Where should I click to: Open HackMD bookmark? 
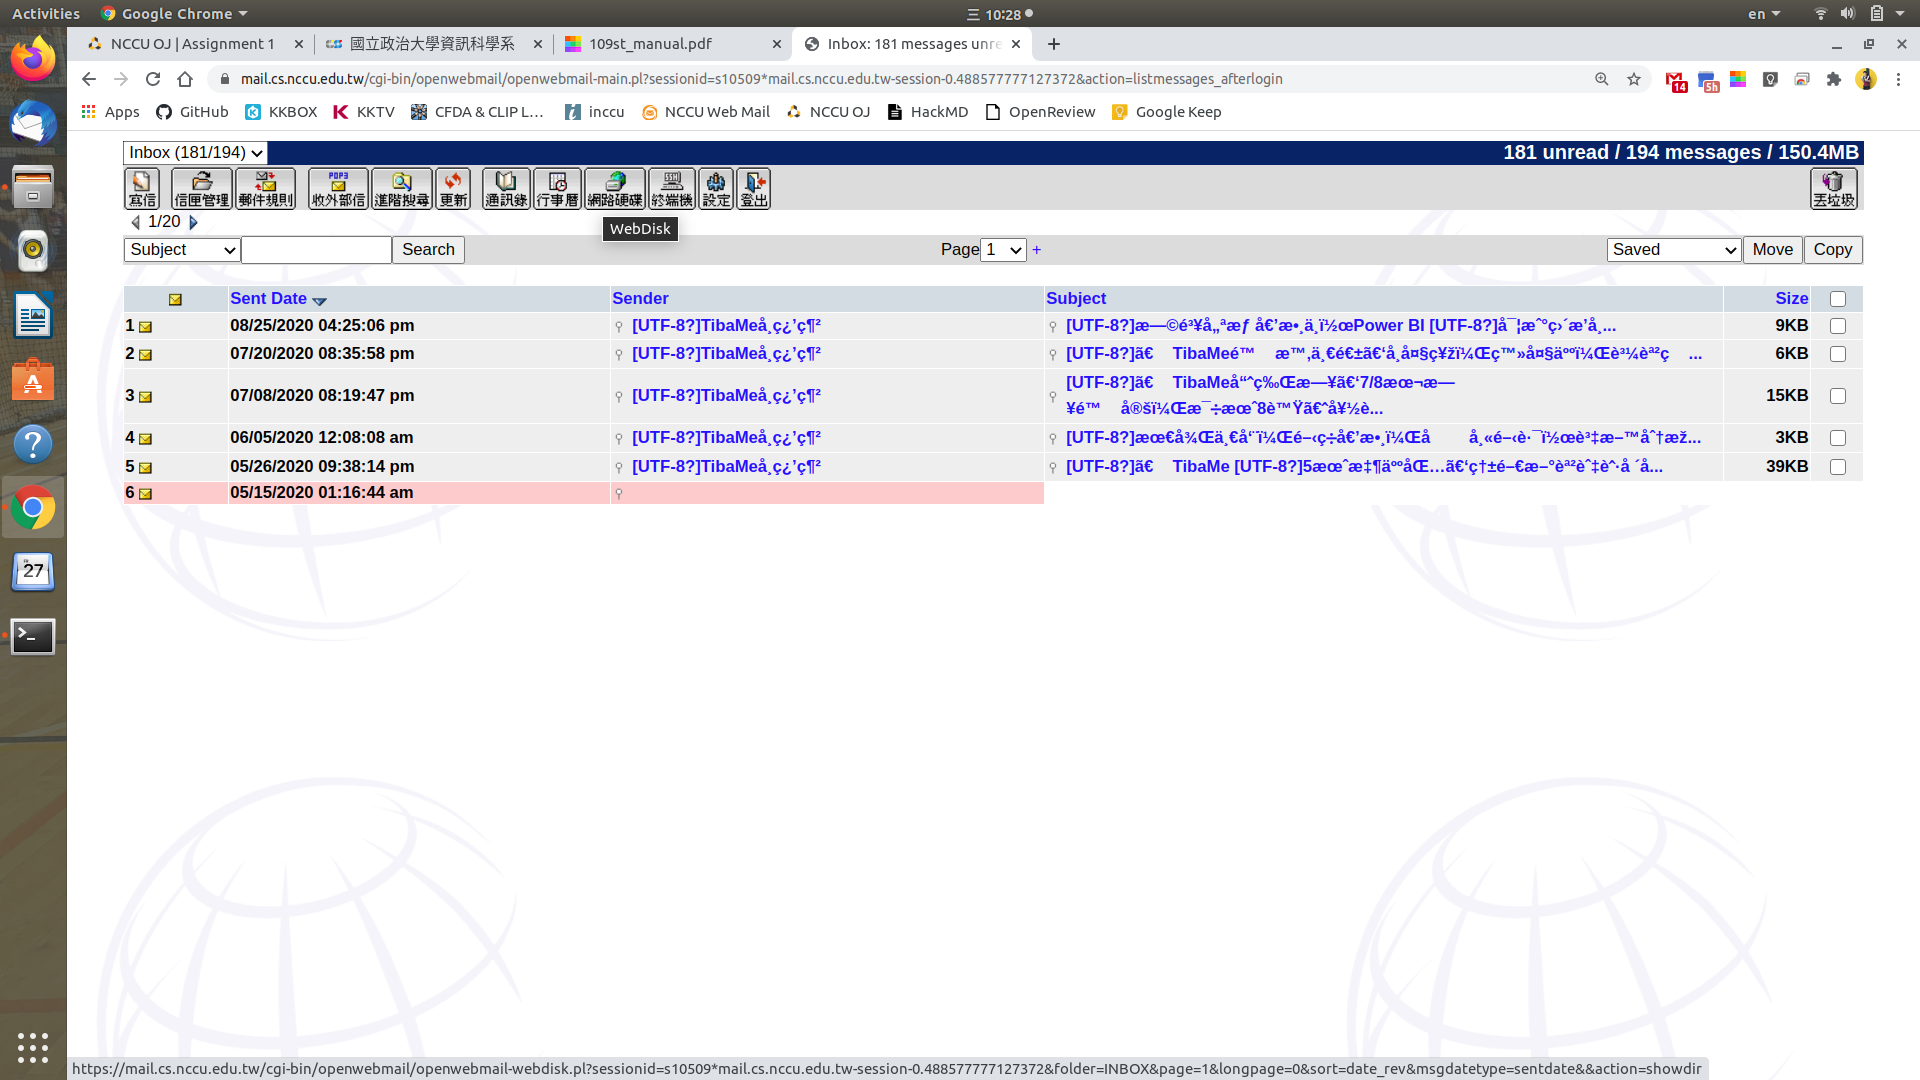tap(928, 112)
